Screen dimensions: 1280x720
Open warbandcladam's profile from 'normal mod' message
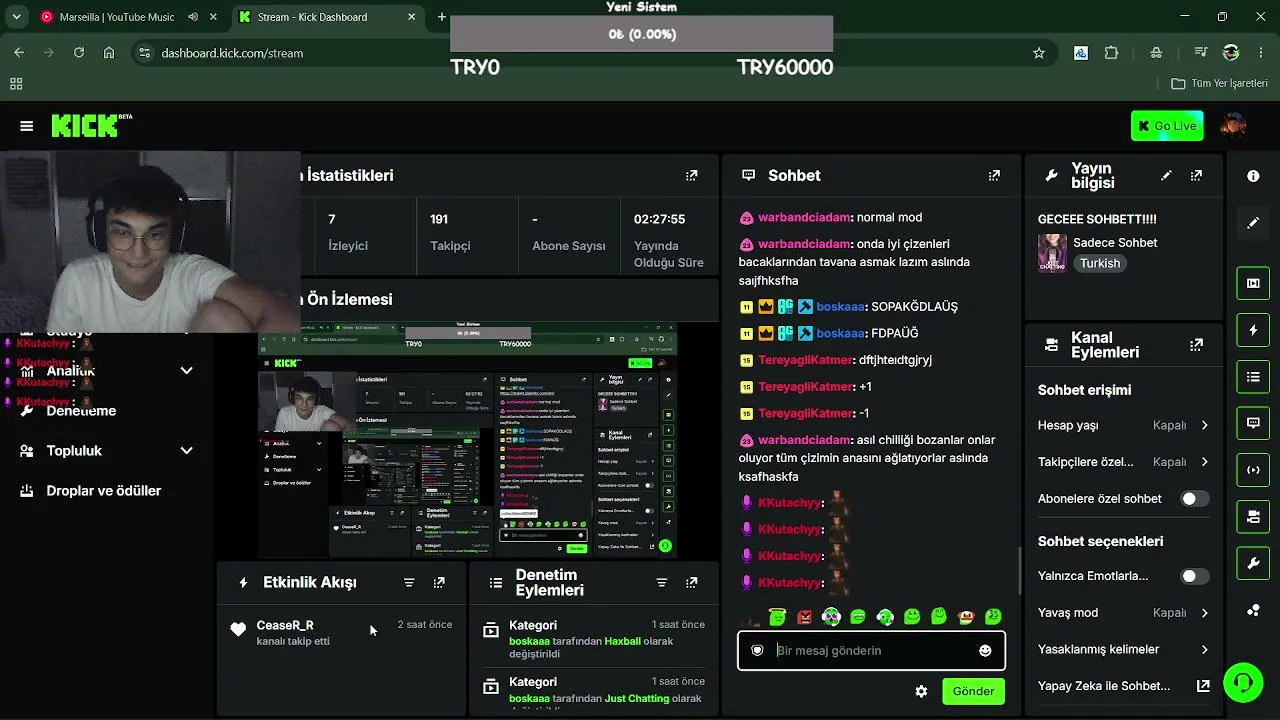pyautogui.click(x=804, y=217)
